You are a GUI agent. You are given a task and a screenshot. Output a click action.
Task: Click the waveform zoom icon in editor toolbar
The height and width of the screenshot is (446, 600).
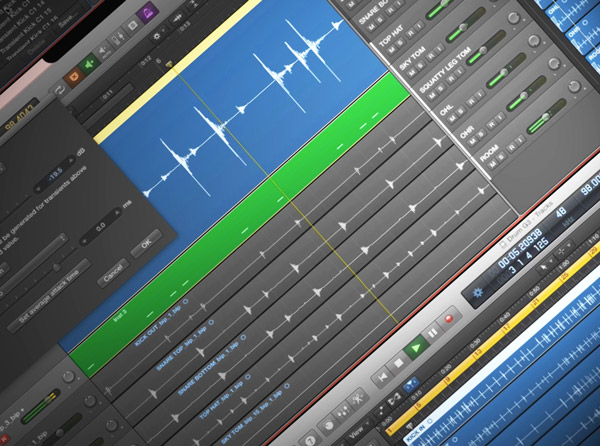point(177,19)
